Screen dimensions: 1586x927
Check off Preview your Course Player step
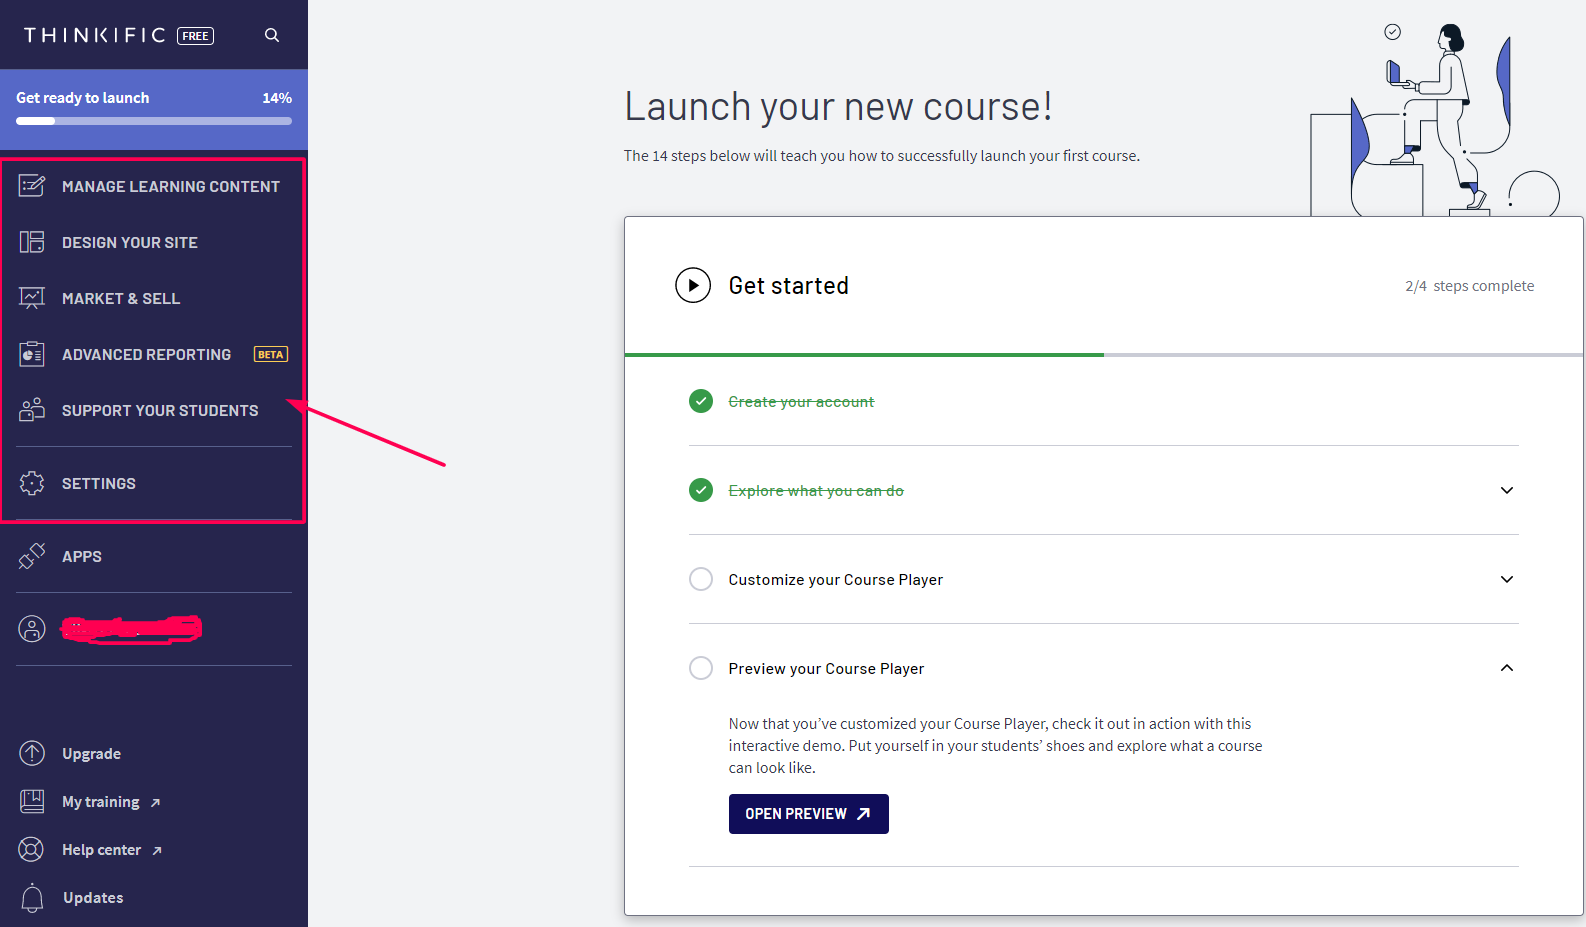coord(700,668)
